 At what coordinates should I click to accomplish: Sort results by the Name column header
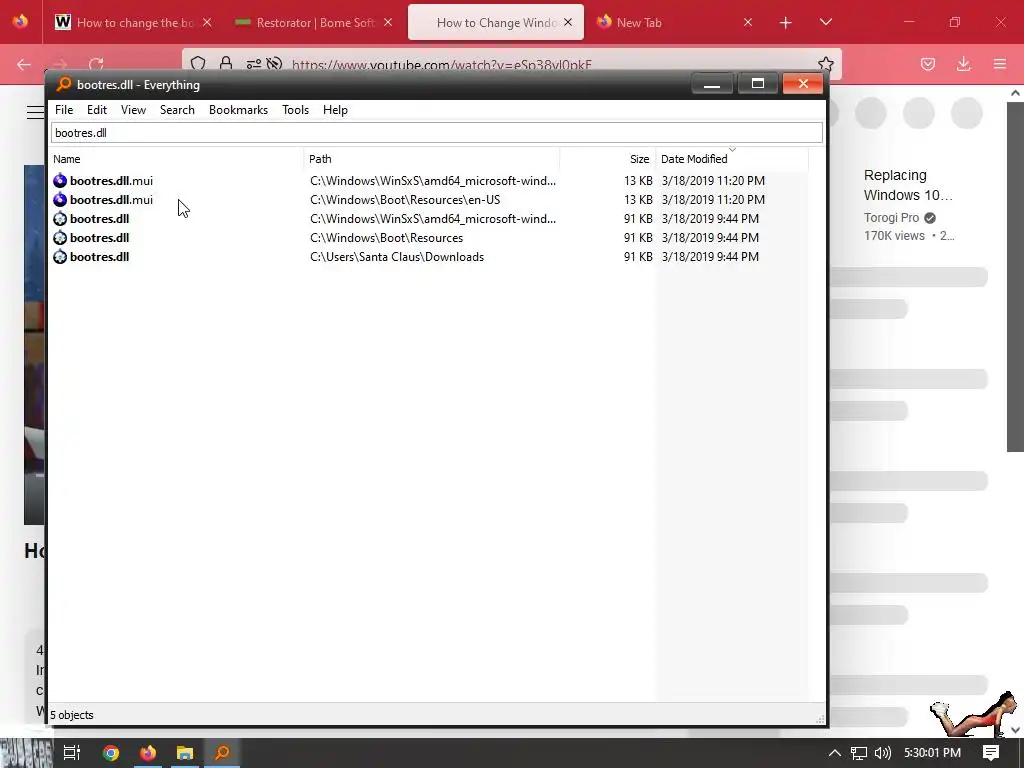click(177, 159)
